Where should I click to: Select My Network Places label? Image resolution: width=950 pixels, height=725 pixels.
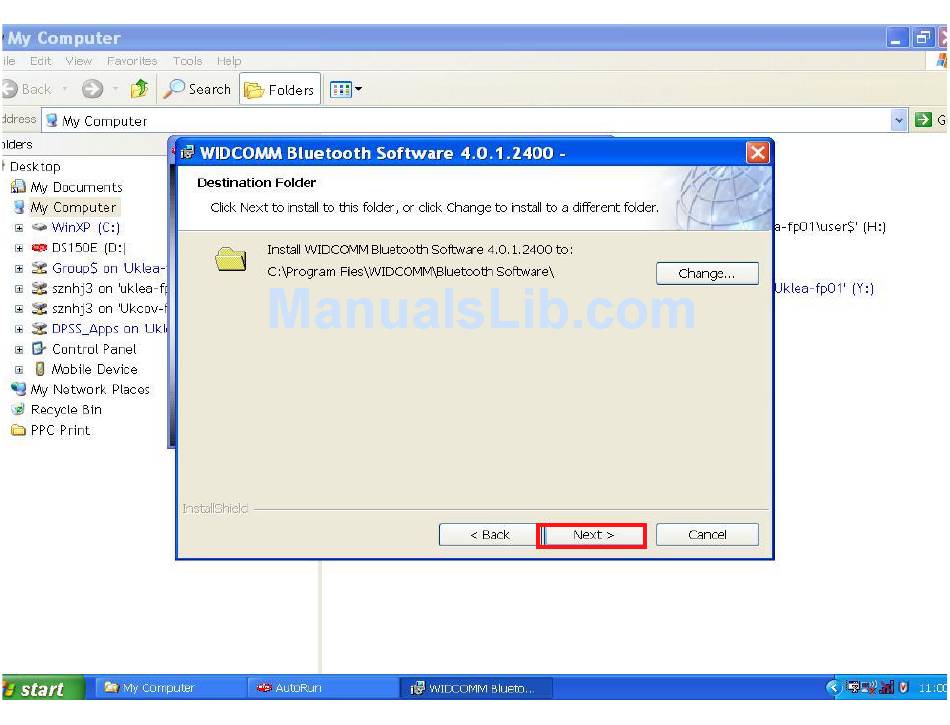click(90, 389)
